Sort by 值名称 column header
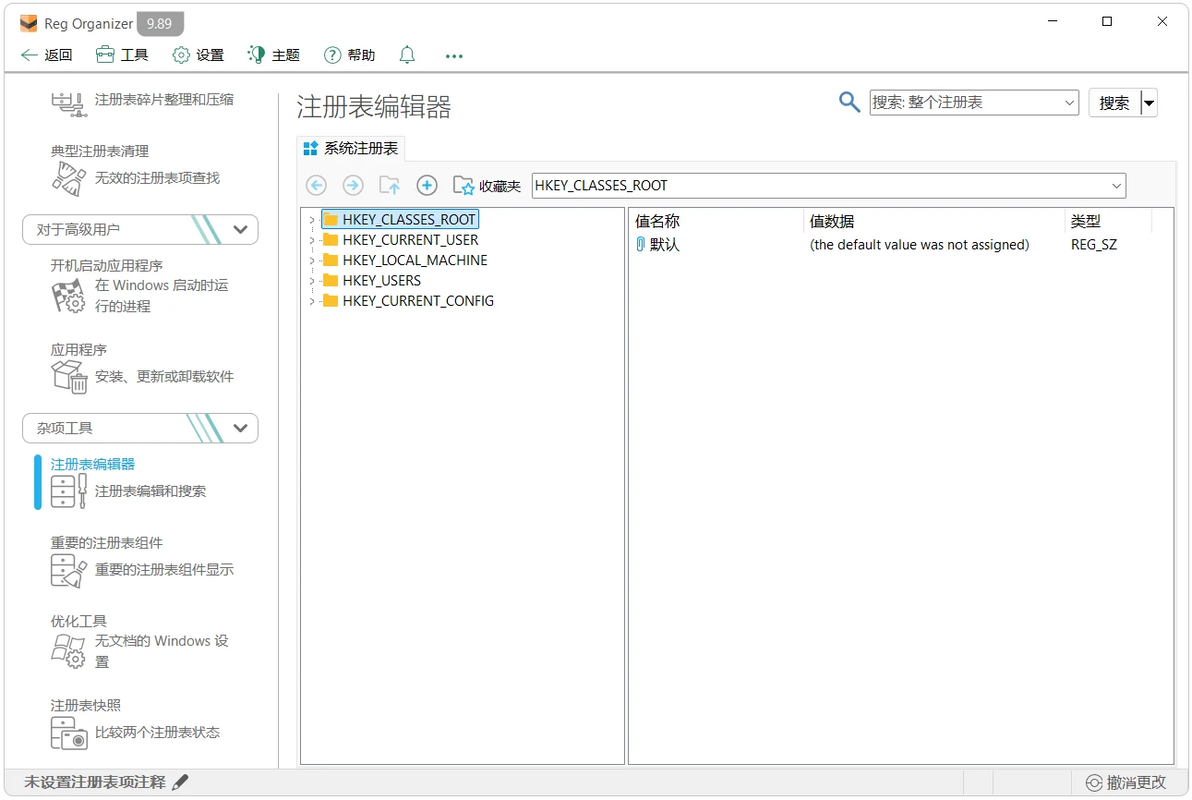The width and height of the screenshot is (1192, 800). (x=716, y=221)
